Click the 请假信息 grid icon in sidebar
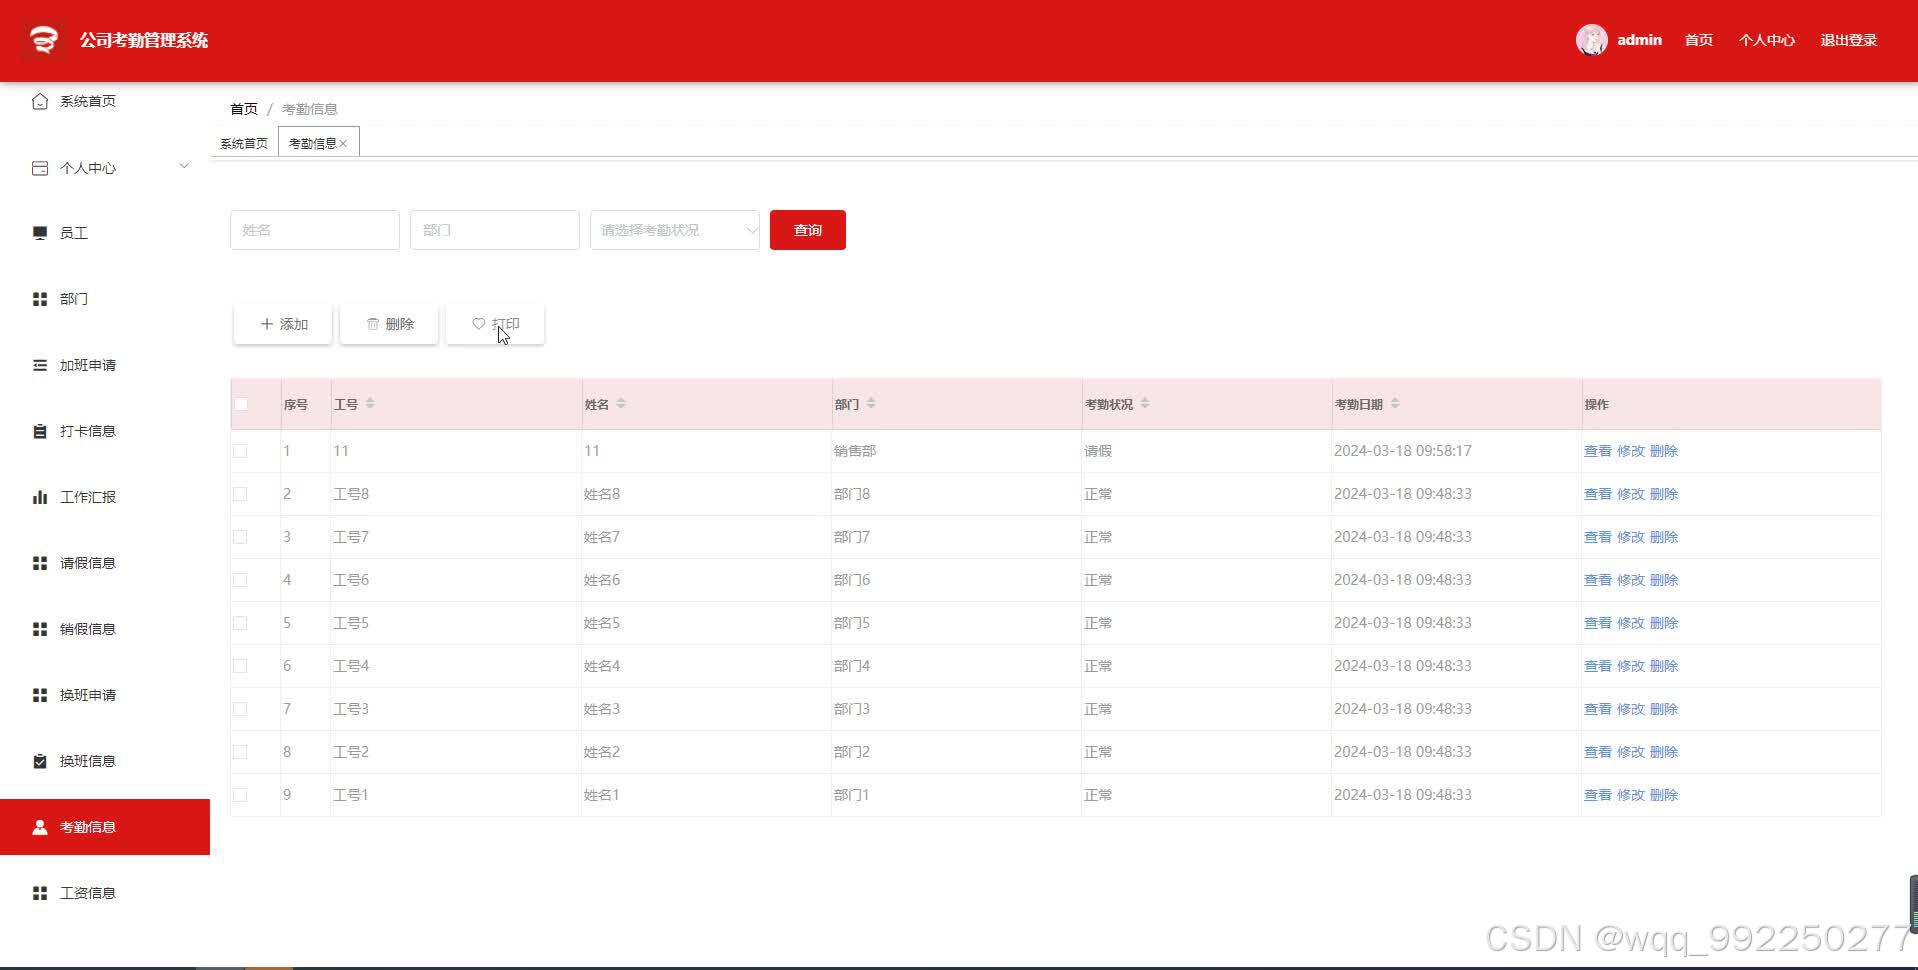 point(40,563)
